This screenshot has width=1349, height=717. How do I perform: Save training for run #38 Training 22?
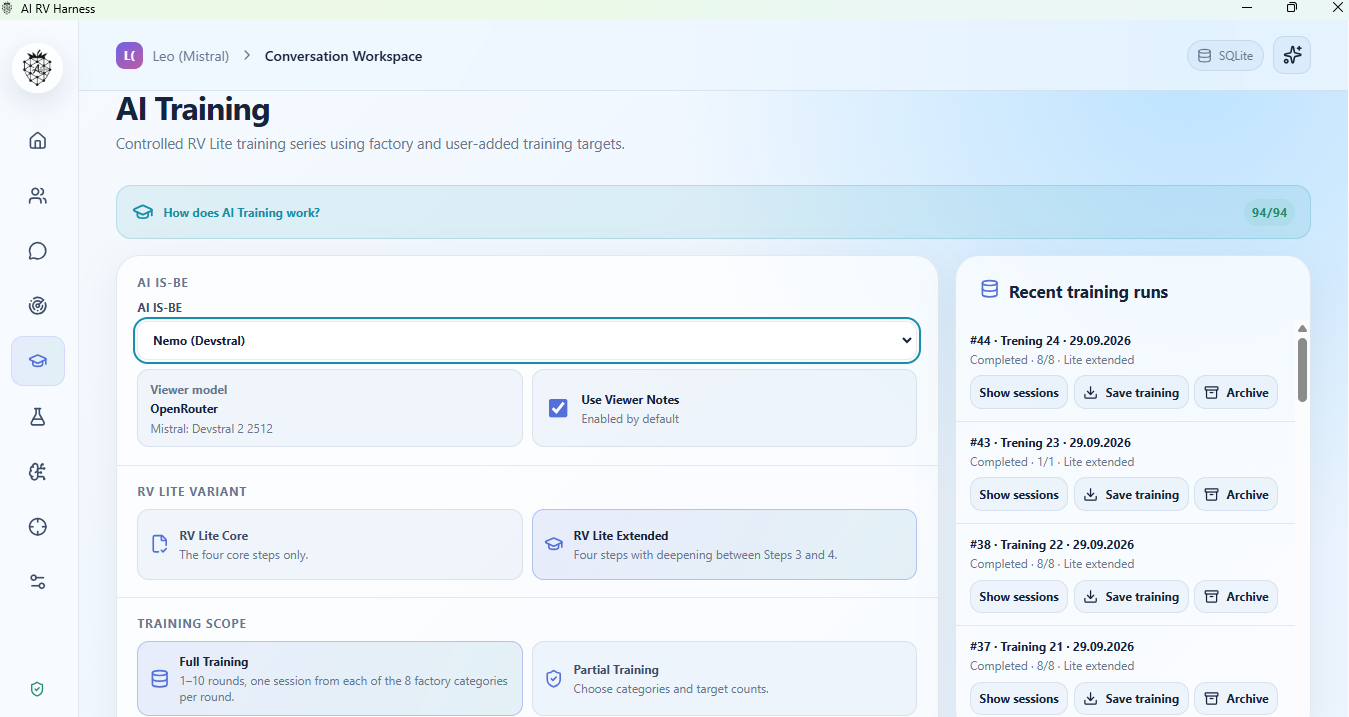tap(1132, 597)
